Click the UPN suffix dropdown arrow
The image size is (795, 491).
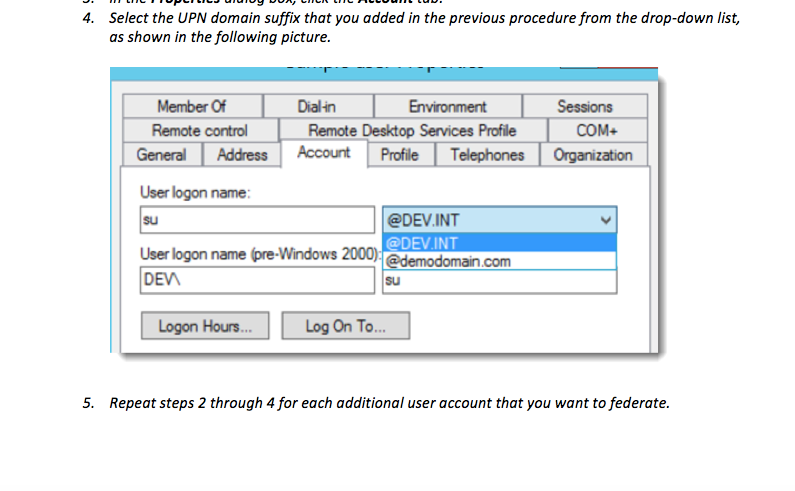pyautogui.click(x=604, y=220)
